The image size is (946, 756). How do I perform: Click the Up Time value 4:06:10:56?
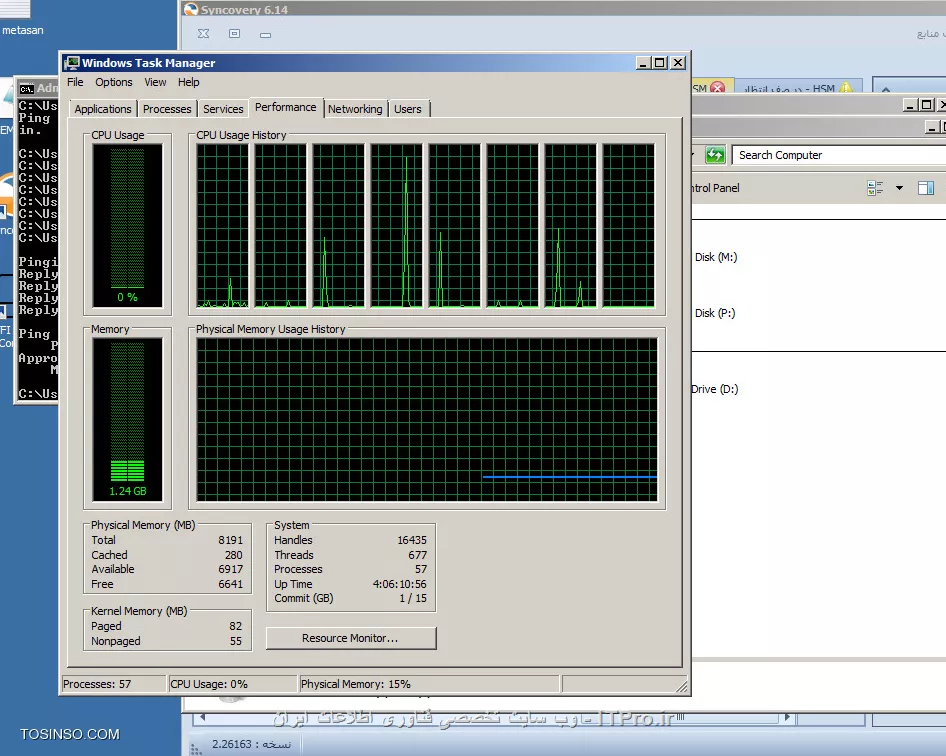399,584
